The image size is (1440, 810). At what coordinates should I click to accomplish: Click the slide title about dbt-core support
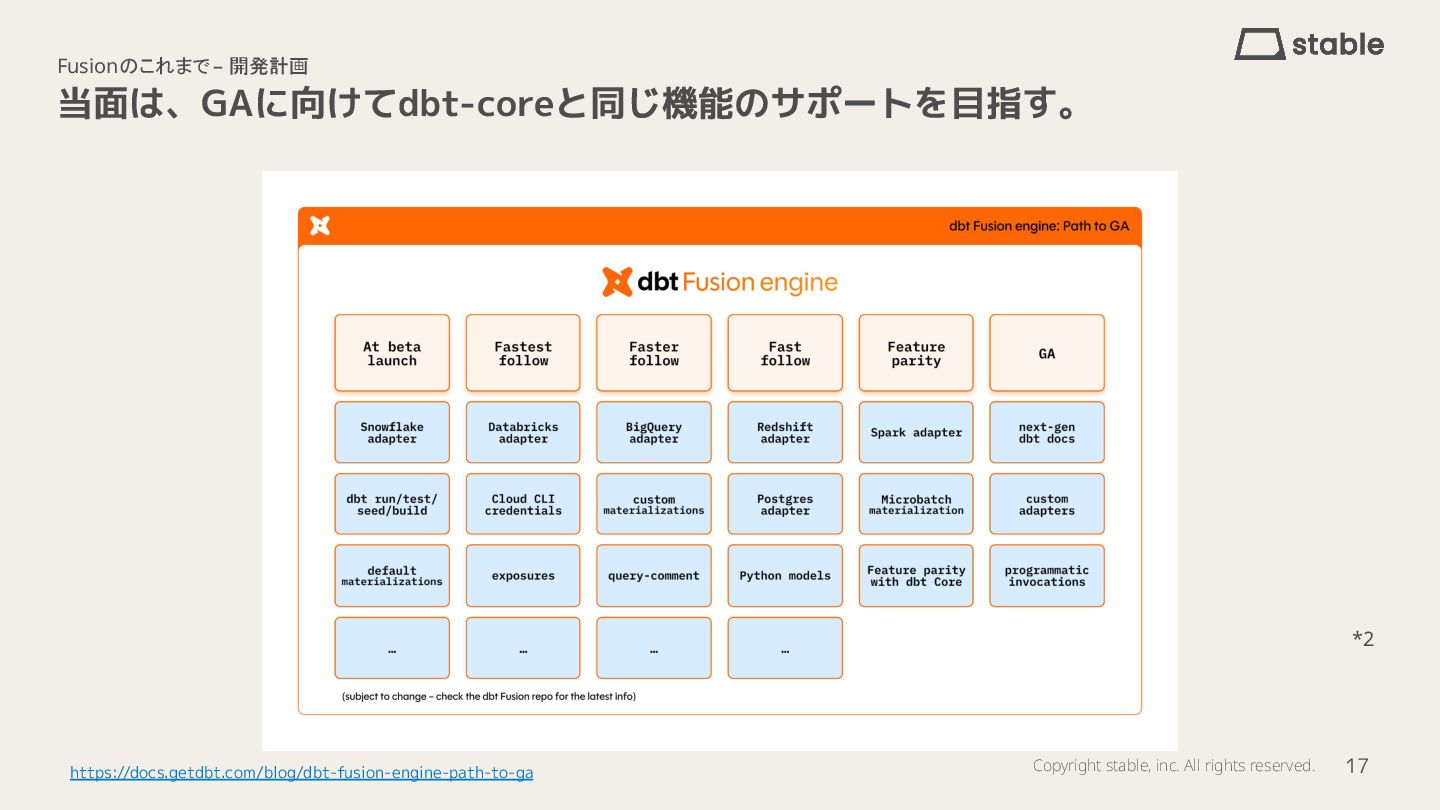[568, 104]
